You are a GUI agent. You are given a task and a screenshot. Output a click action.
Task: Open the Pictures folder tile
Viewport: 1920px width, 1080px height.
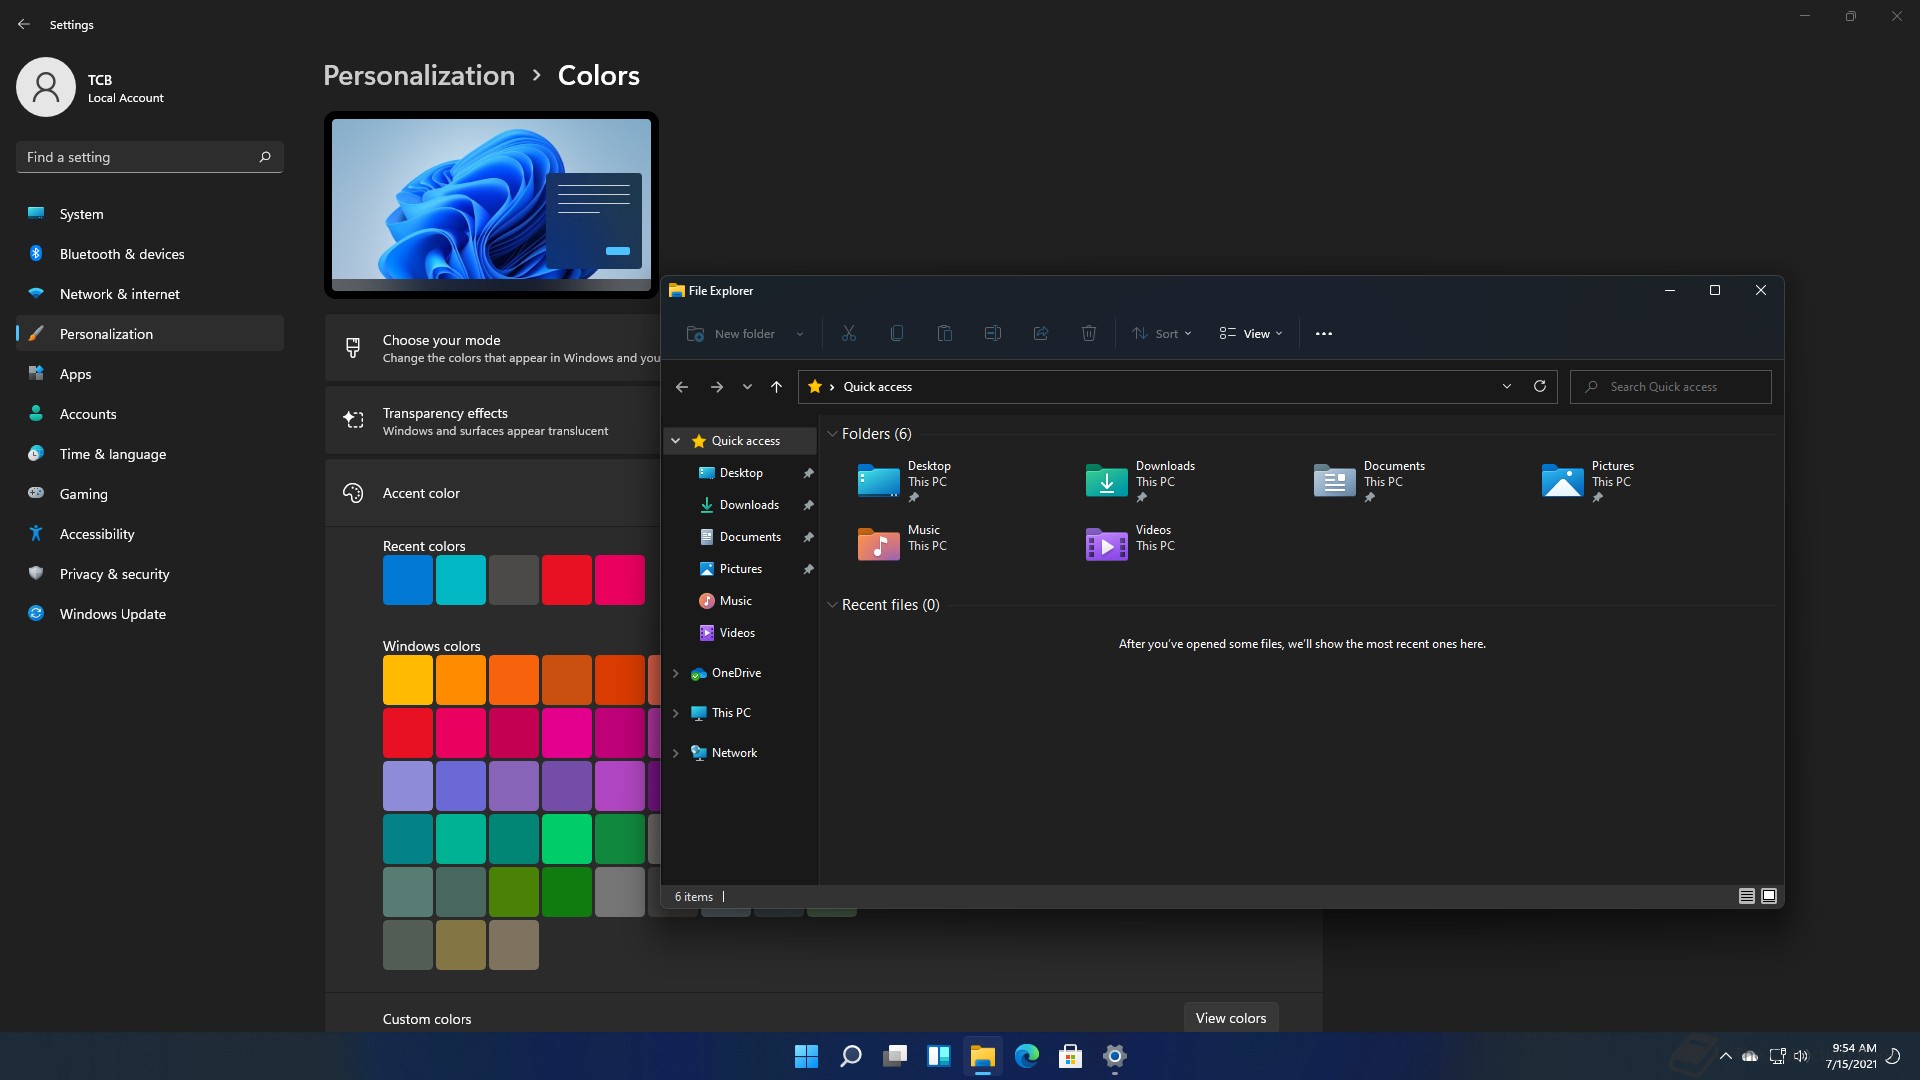pos(1590,482)
